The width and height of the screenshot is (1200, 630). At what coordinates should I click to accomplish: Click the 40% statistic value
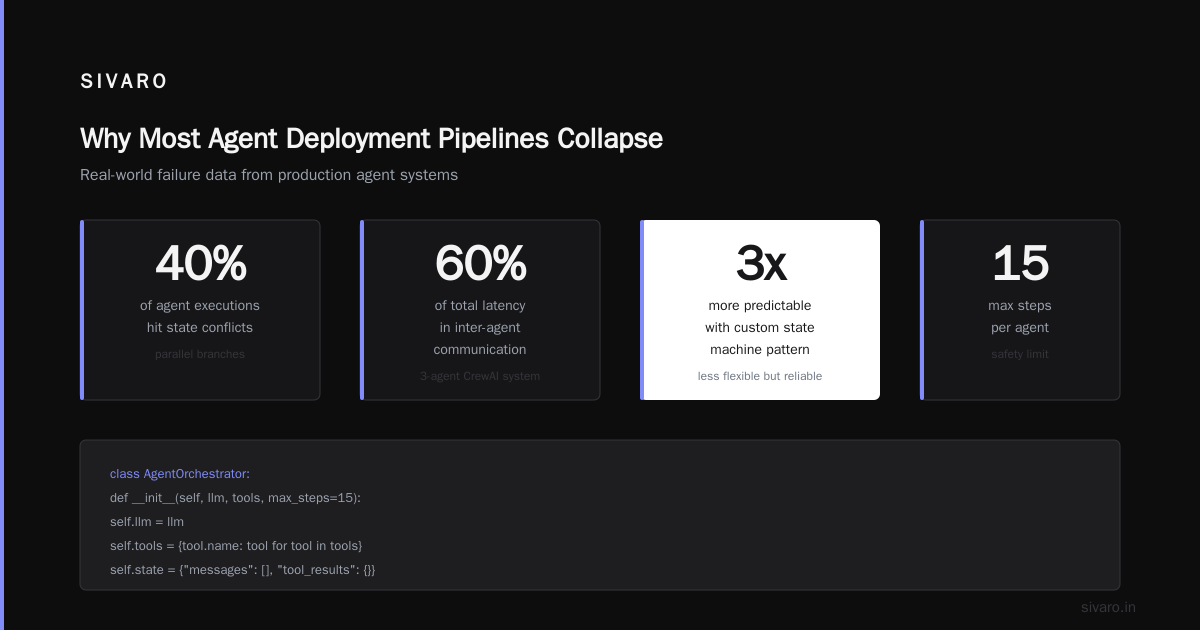(x=200, y=263)
